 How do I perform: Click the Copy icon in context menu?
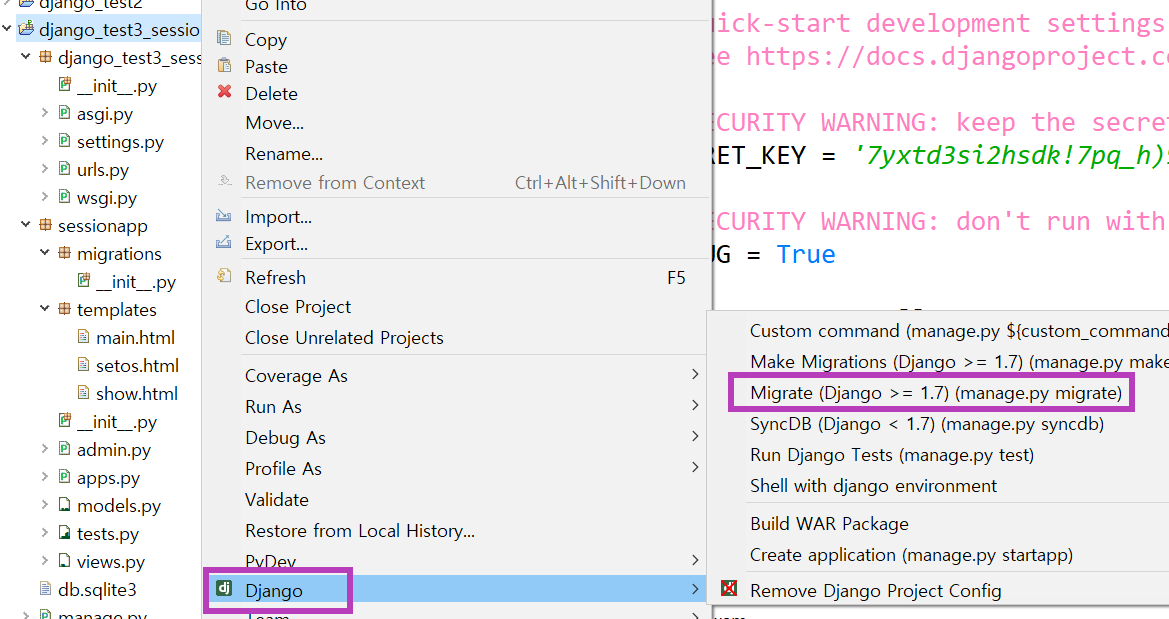[x=224, y=38]
